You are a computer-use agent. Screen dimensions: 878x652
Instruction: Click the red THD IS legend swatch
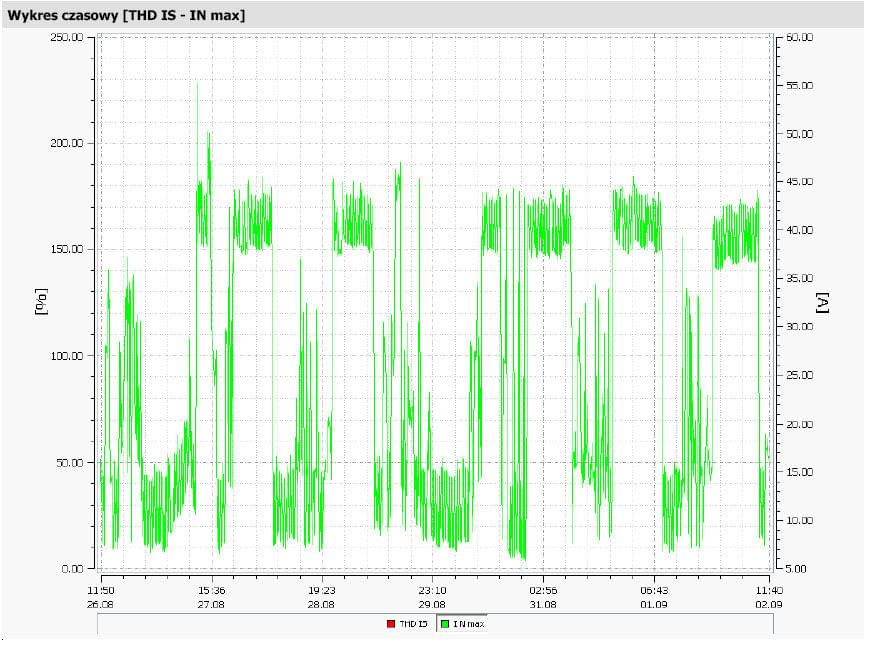coord(391,624)
